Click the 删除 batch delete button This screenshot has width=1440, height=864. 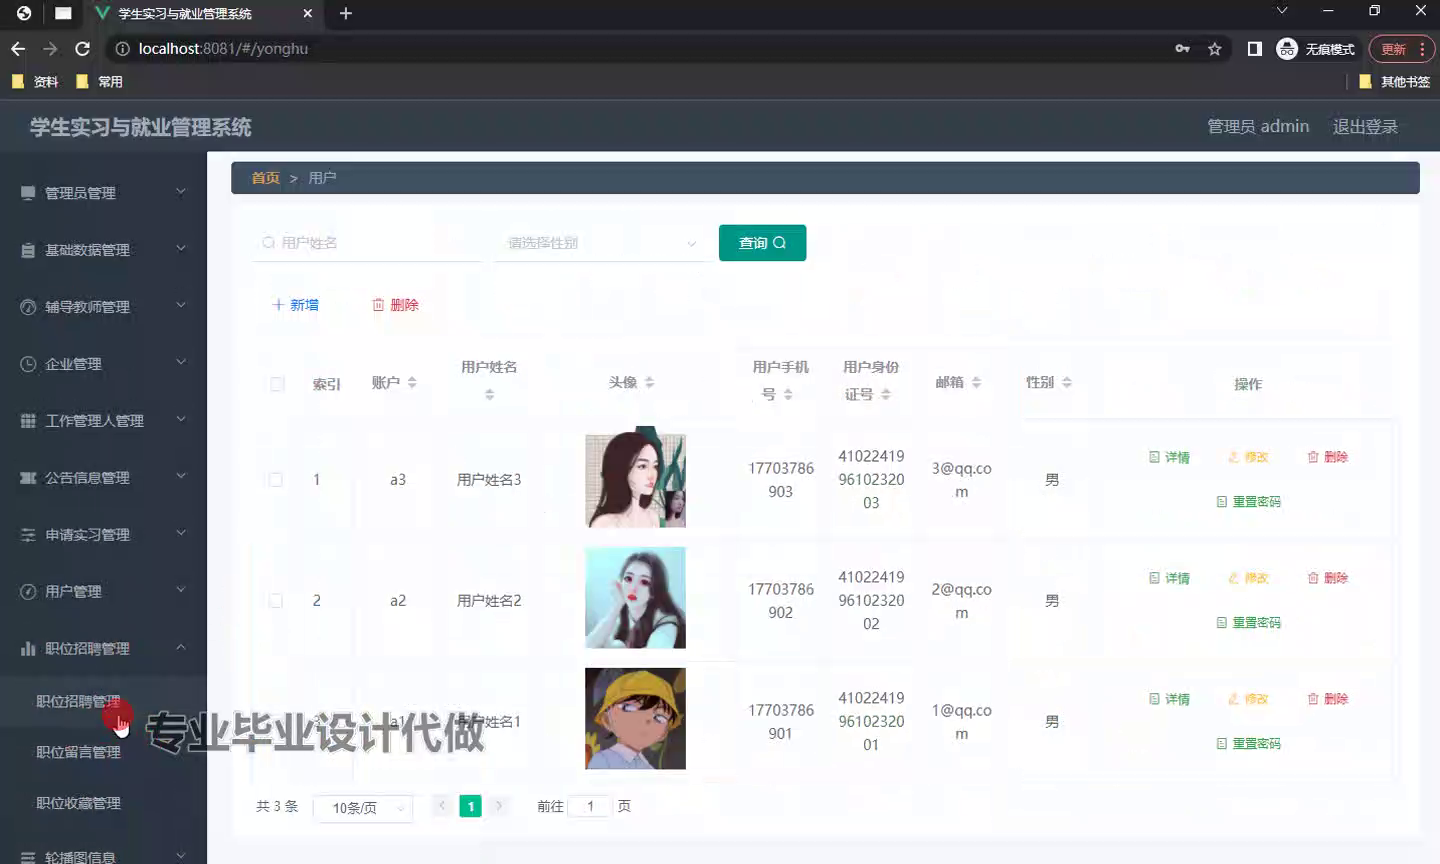396,305
